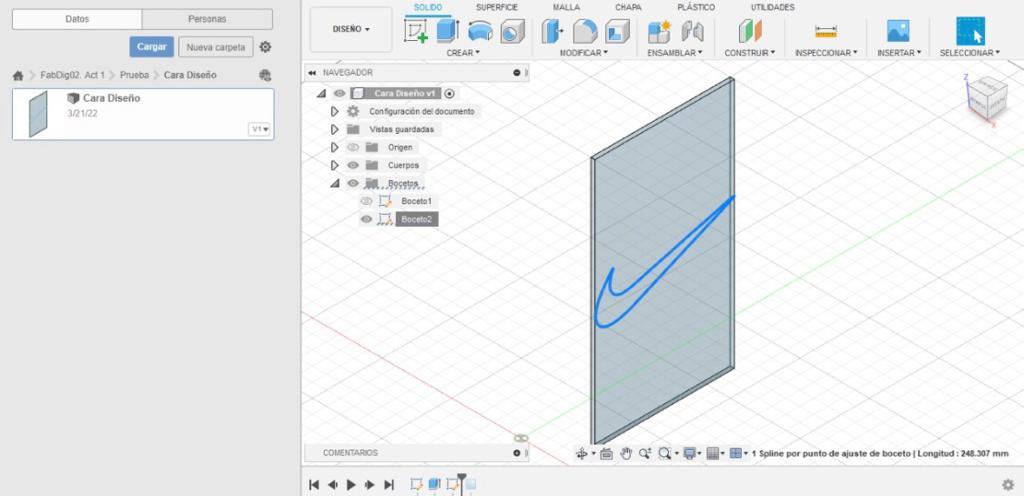Switch to the CHAPA tab
The height and width of the screenshot is (496, 1024).
628,7
